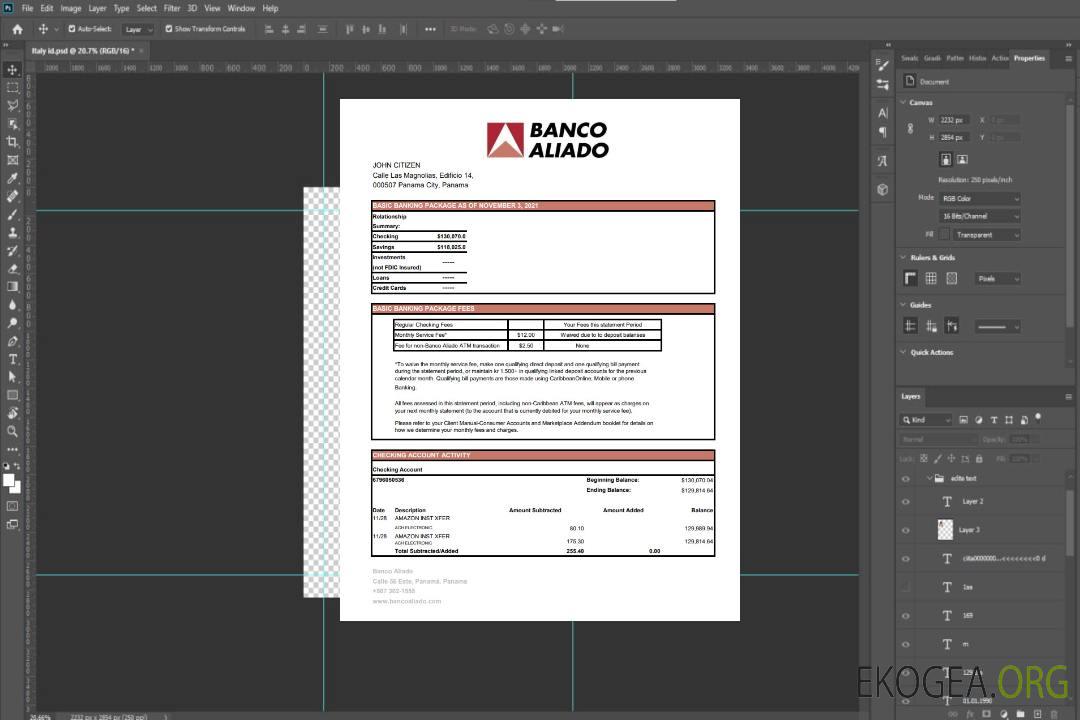Screen dimensions: 1080x720
Task: Open the layer filter Kind dropdown
Action: [926, 420]
